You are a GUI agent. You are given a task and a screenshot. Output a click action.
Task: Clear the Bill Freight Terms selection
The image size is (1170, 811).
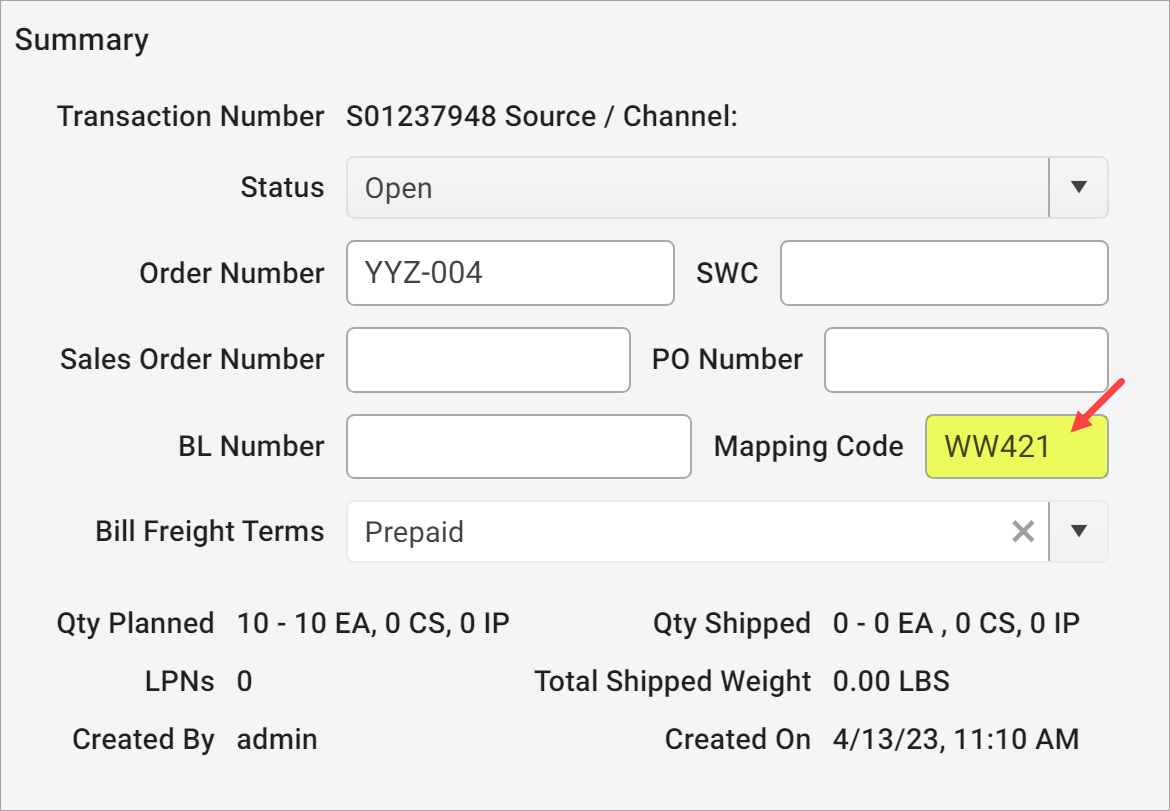coord(1022,531)
